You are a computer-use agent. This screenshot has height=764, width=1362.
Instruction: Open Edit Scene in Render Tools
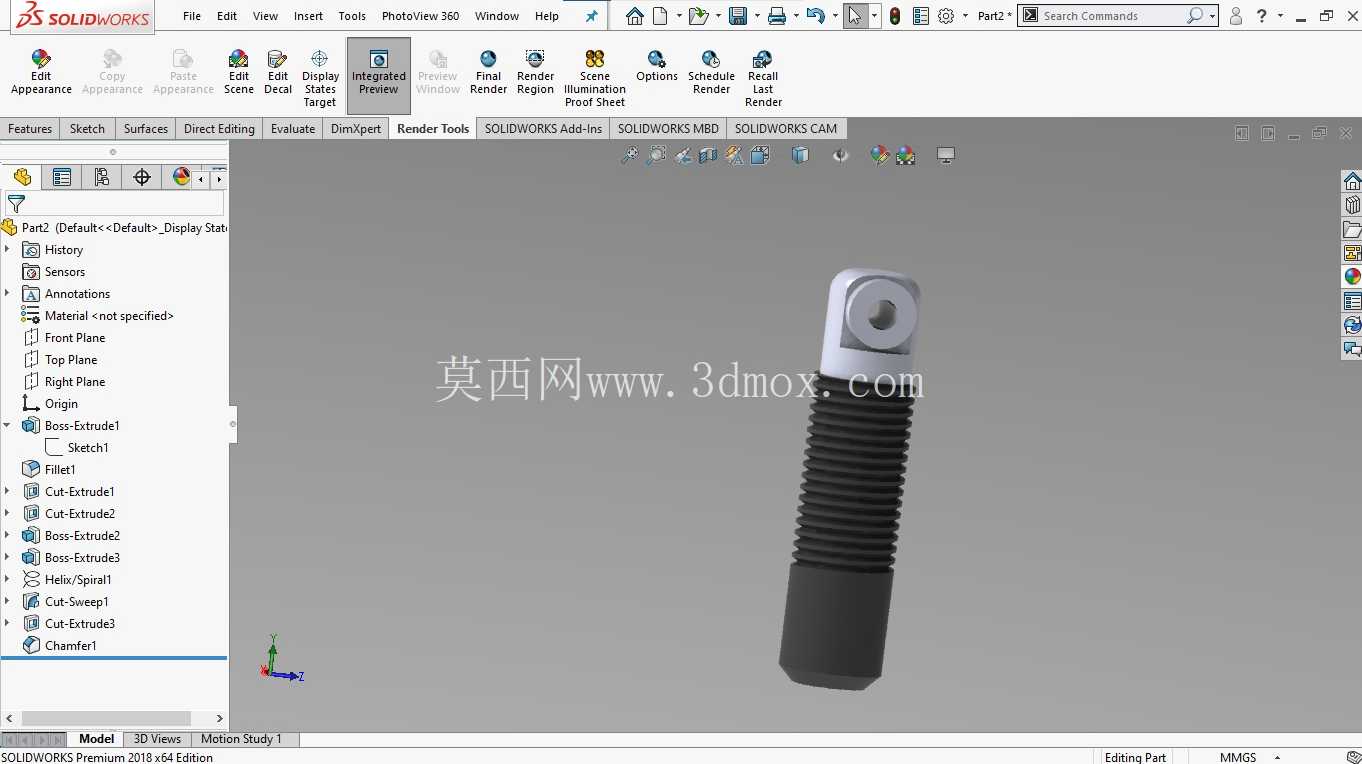(x=238, y=72)
